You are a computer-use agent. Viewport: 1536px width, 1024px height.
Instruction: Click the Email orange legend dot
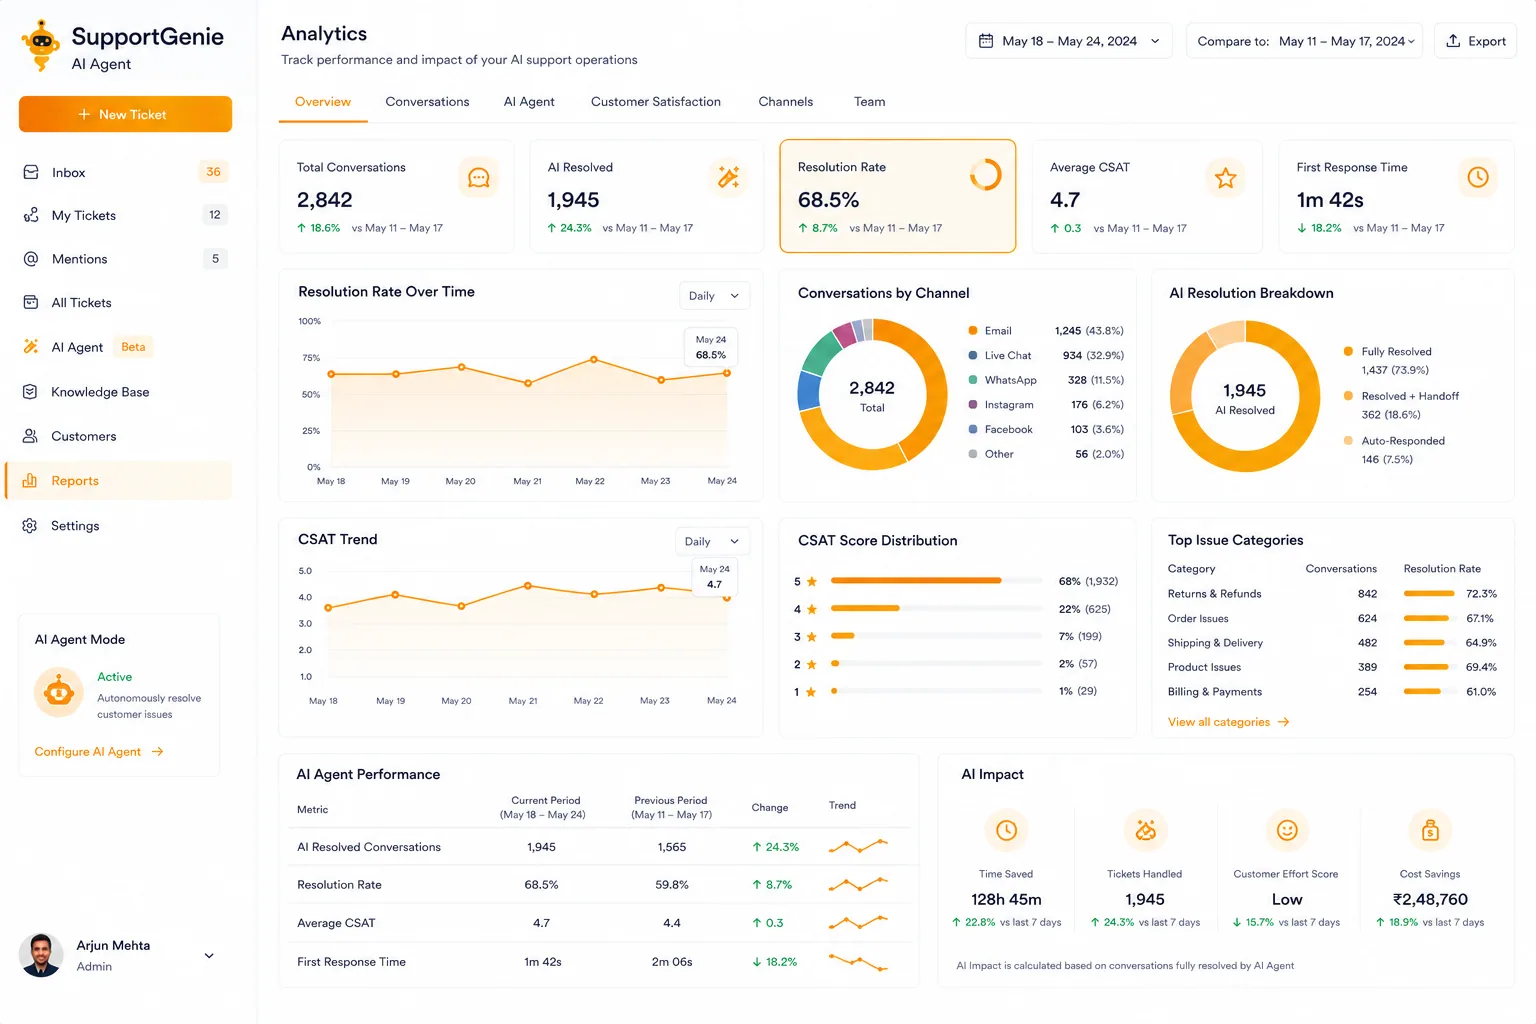click(x=973, y=331)
